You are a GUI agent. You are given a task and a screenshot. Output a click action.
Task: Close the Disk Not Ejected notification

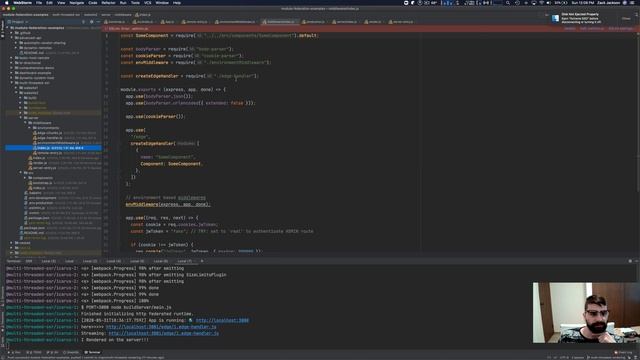click(x=626, y=18)
